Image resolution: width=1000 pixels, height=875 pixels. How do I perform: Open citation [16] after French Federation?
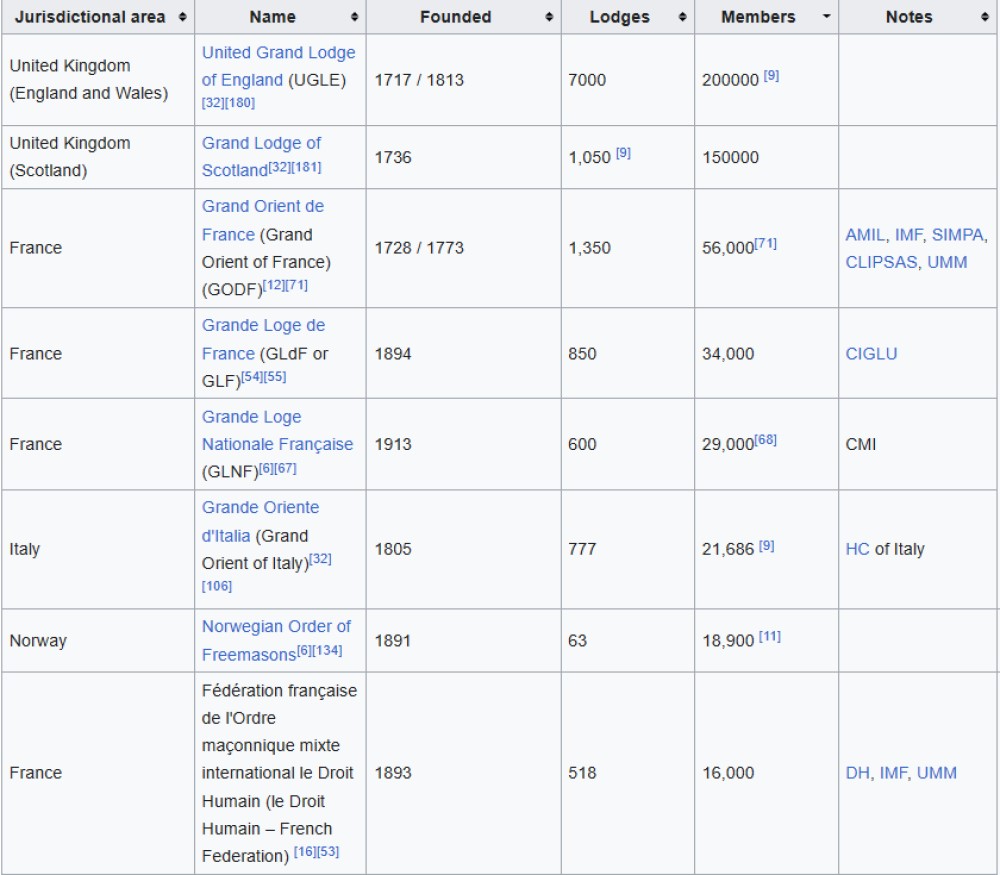(305, 851)
